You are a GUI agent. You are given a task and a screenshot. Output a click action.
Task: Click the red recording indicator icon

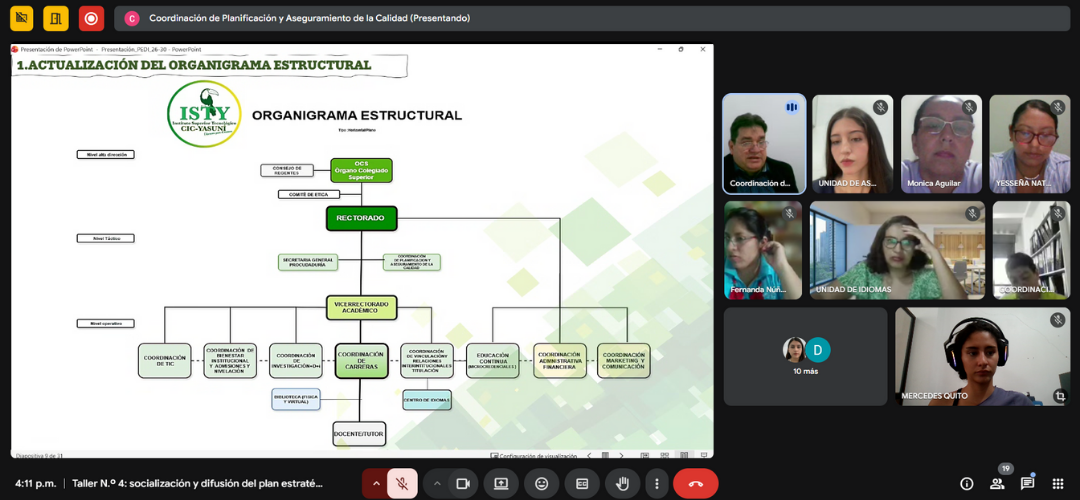pos(92,18)
